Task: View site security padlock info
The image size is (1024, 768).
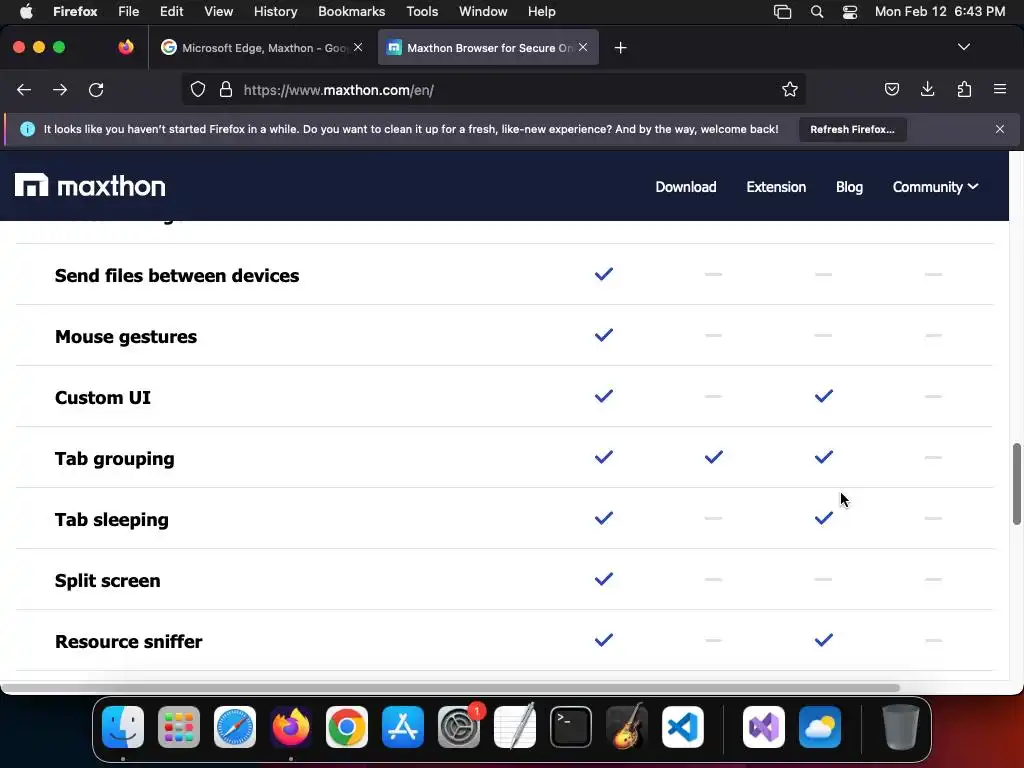Action: [x=226, y=89]
